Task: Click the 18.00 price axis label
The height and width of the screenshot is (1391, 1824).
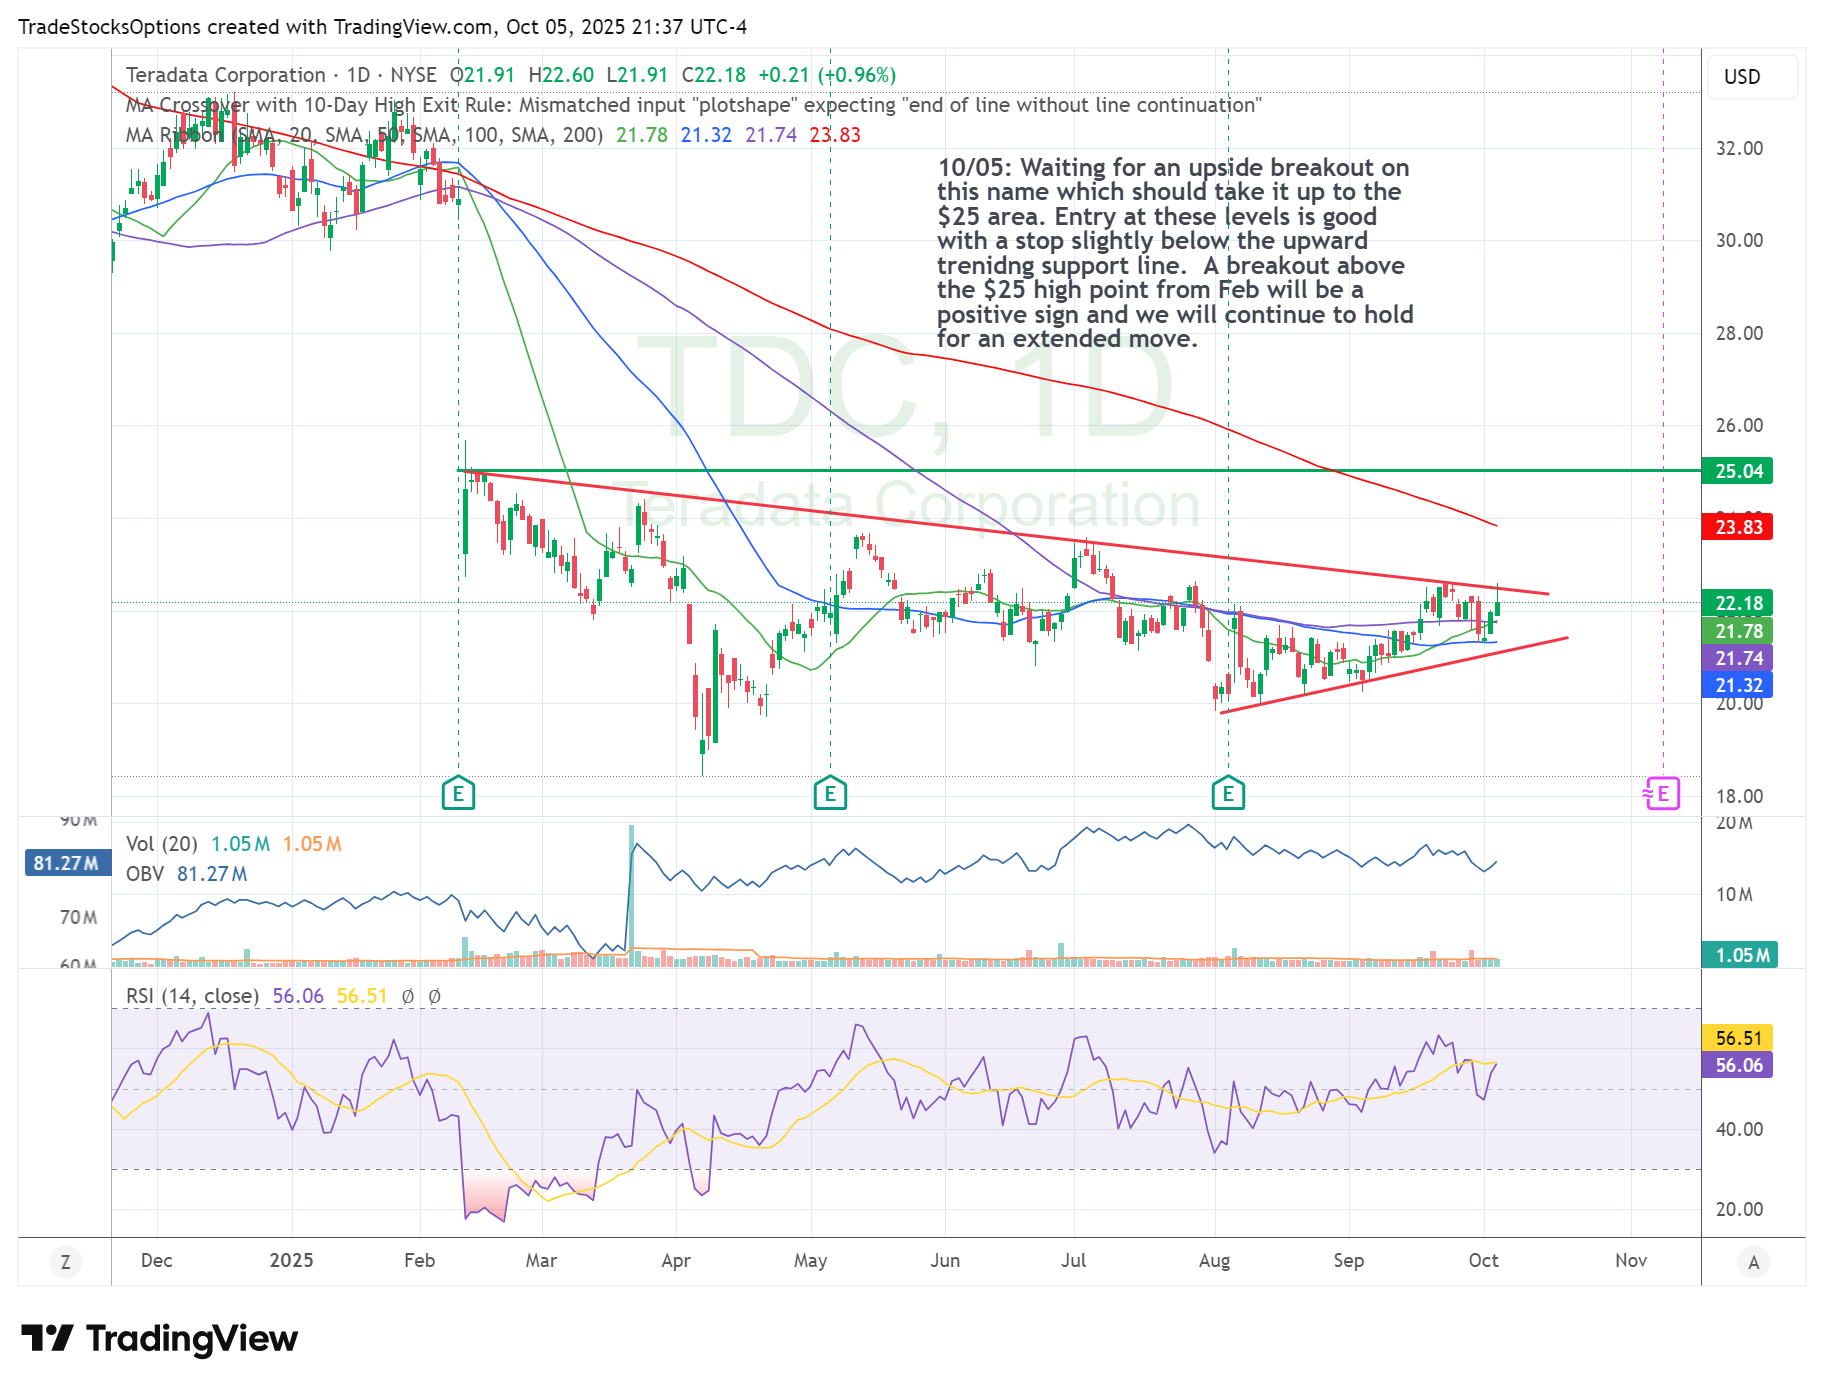Action: point(1739,796)
